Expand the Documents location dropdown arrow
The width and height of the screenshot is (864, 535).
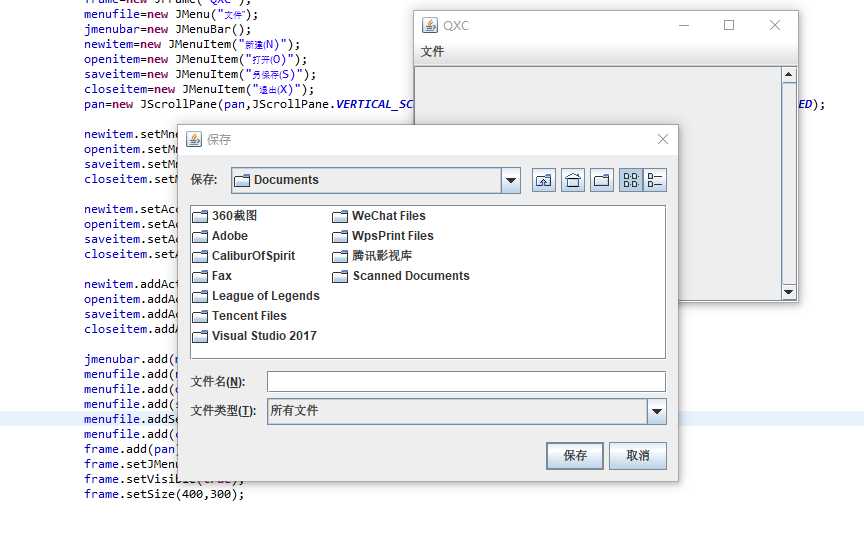[x=511, y=180]
